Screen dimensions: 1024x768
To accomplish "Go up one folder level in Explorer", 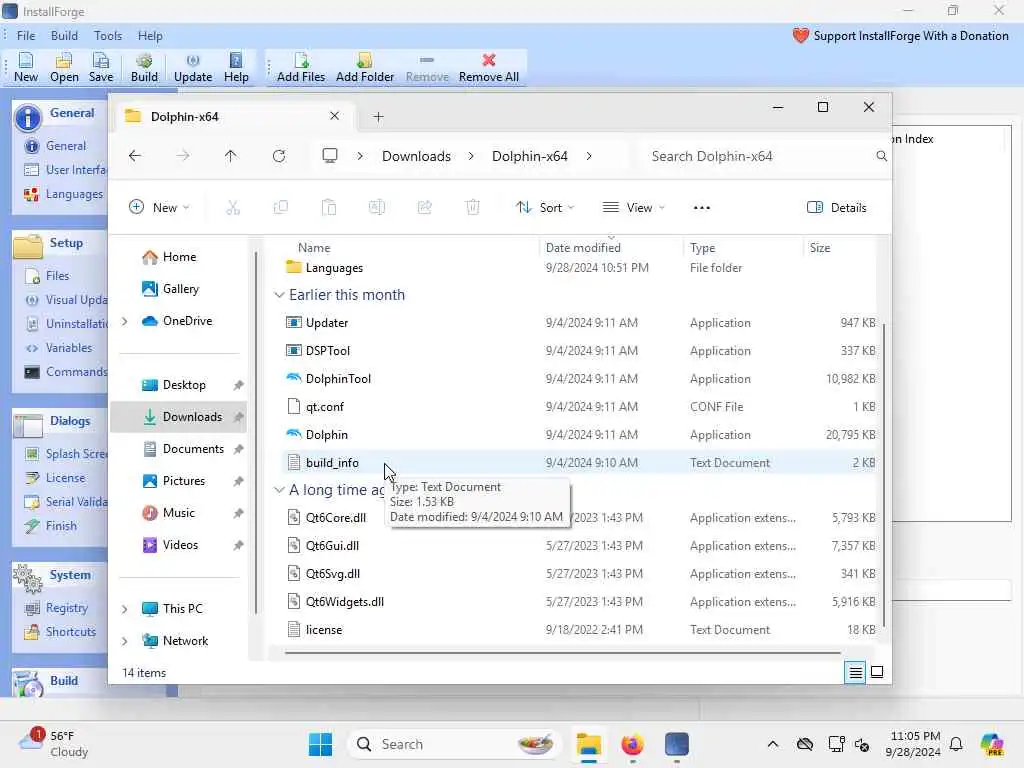I will point(231,156).
